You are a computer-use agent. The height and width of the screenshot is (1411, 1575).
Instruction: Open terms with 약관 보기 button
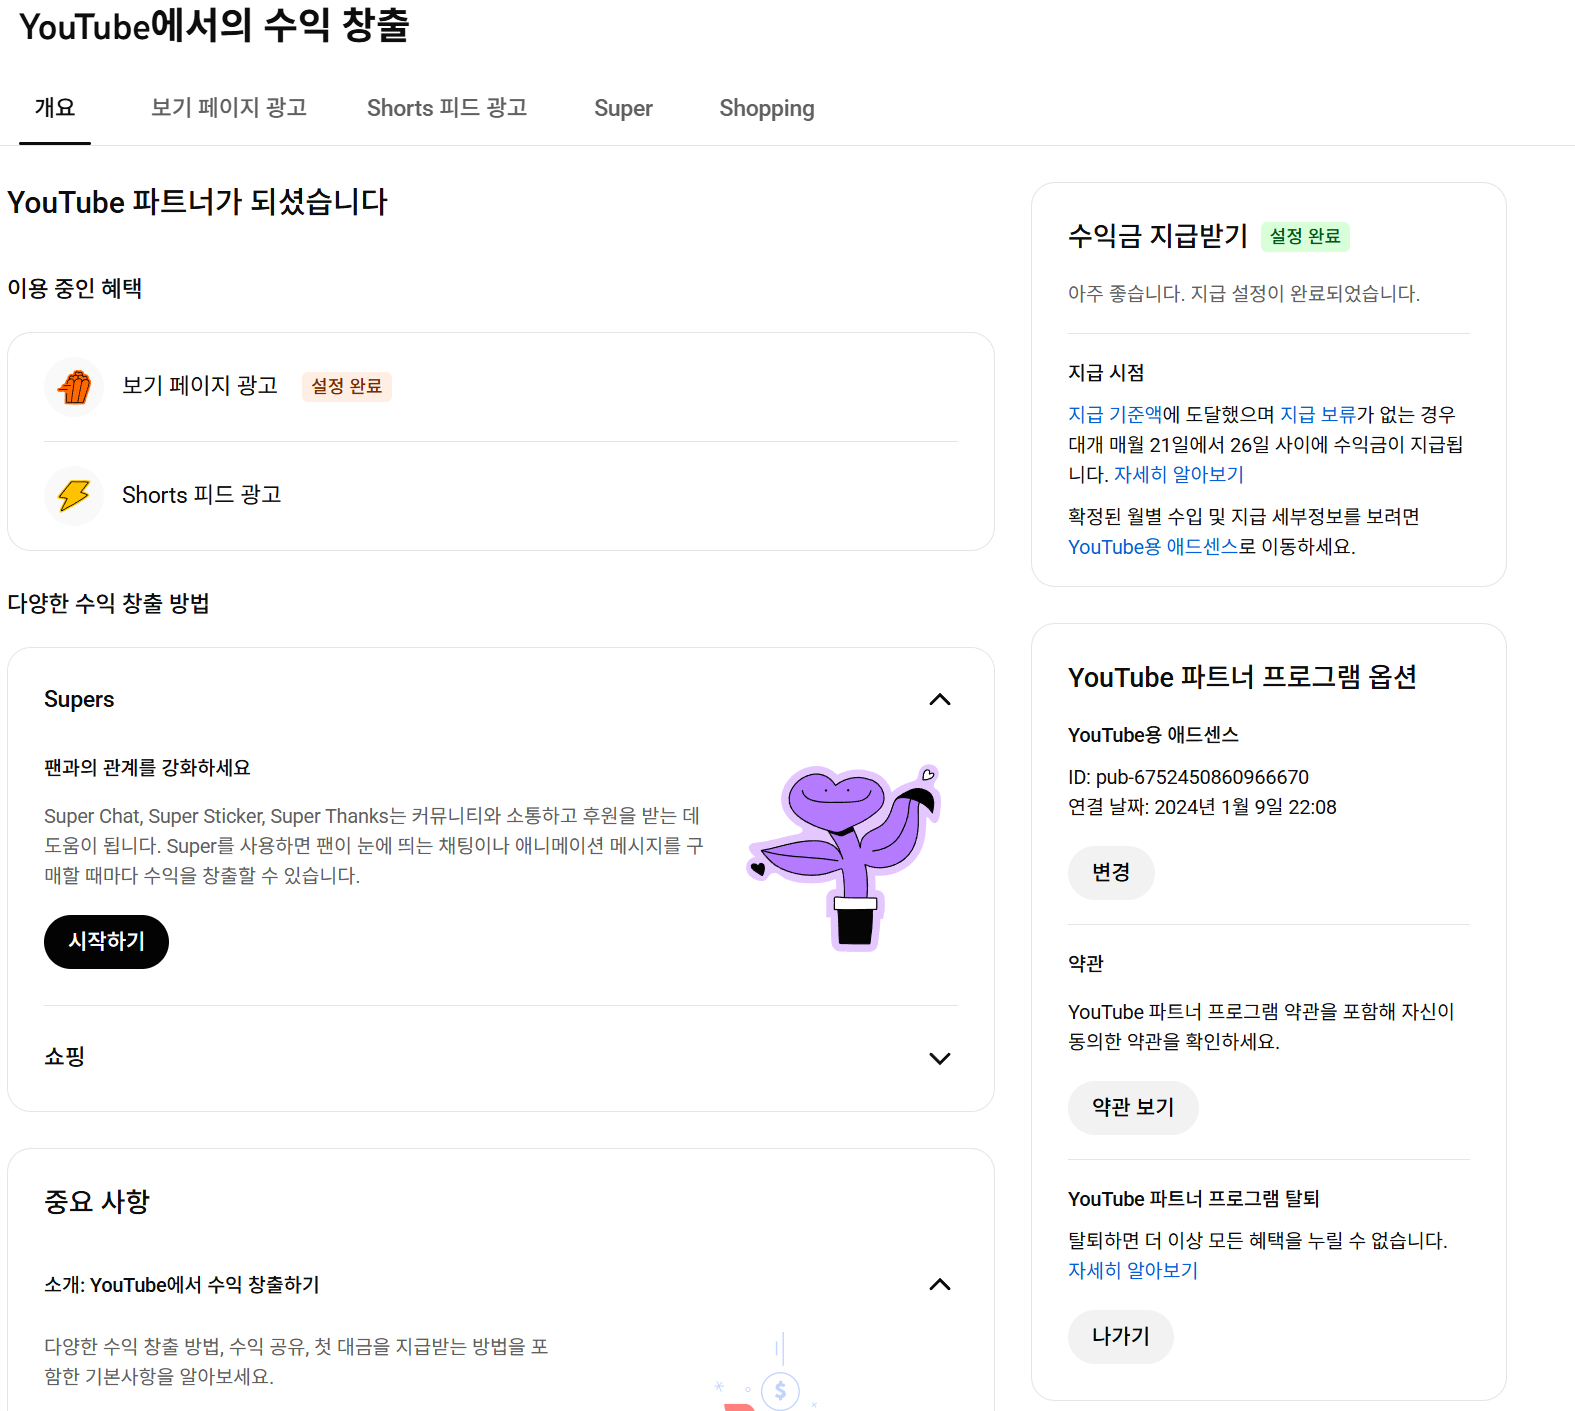pos(1132,1108)
